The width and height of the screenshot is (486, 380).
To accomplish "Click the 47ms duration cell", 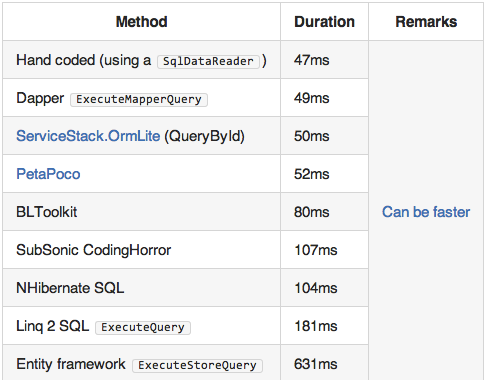I will [324, 60].
